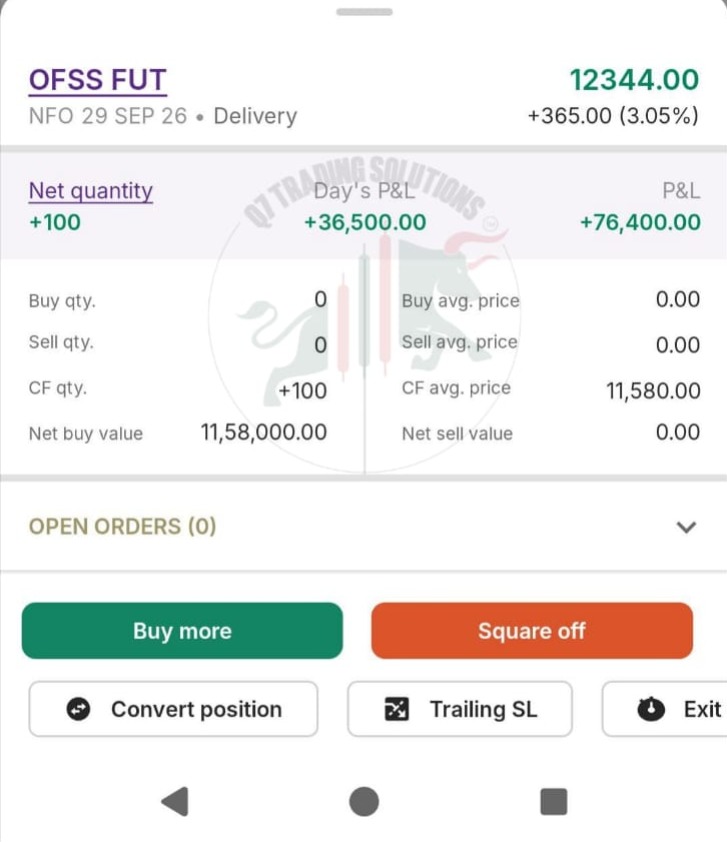Screen dimensions: 727x842
Task: Tap the Android back triangle icon
Action: (x=175, y=802)
